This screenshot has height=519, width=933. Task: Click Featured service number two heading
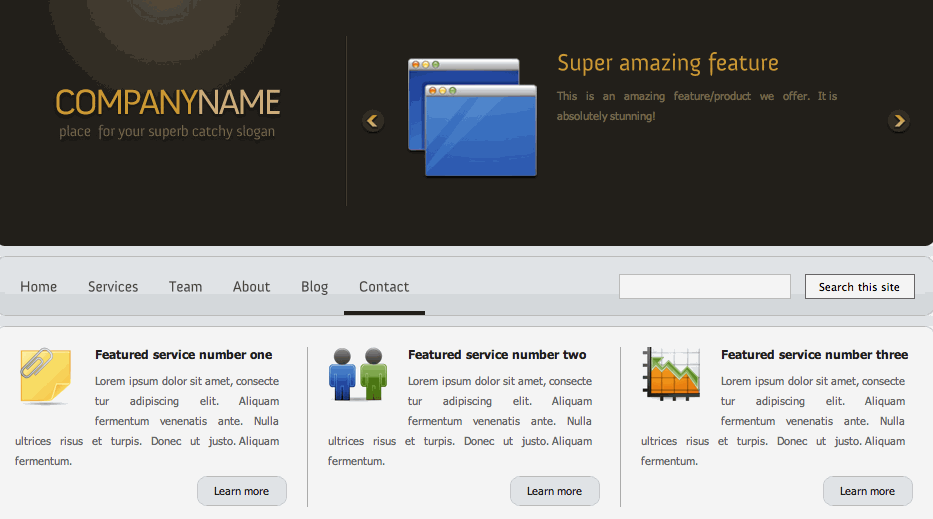point(497,355)
